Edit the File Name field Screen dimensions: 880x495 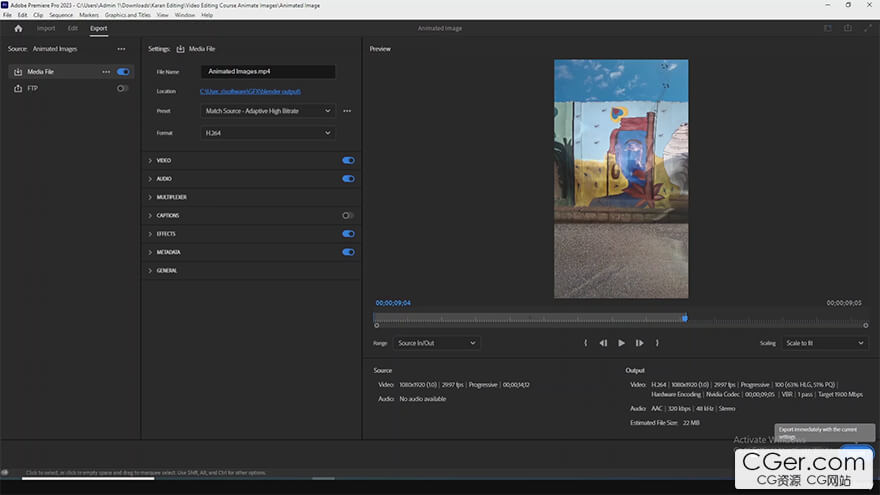click(268, 71)
